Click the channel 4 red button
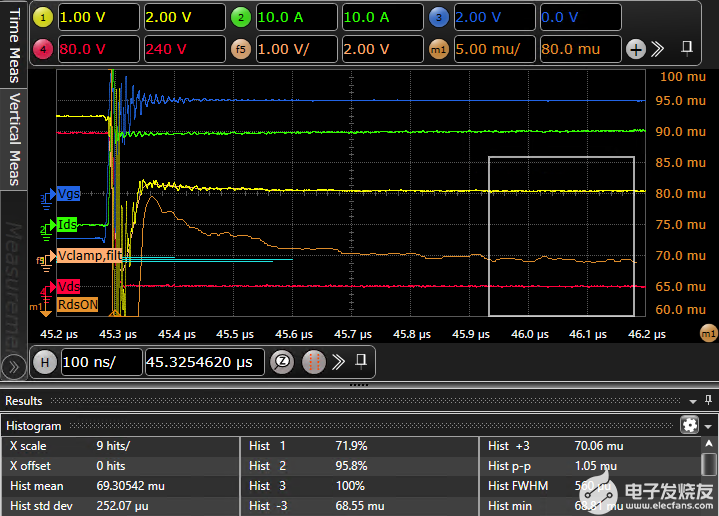The width and height of the screenshot is (719, 516). point(45,48)
